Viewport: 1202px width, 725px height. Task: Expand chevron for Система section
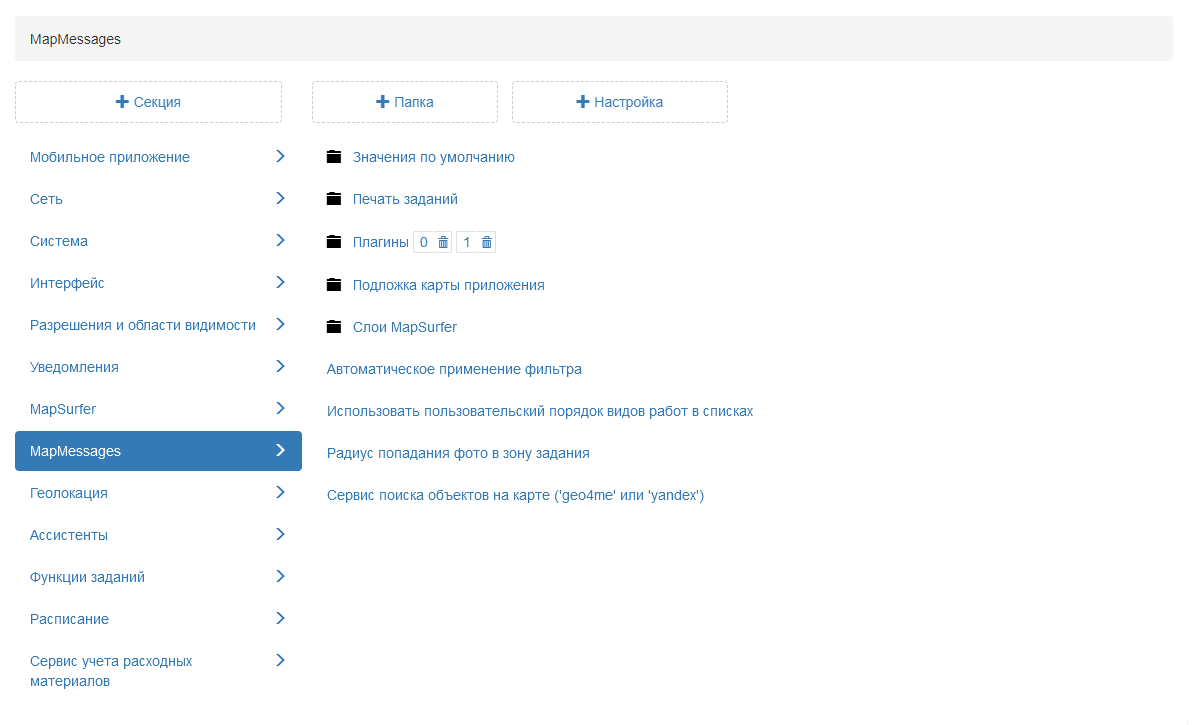coord(280,240)
